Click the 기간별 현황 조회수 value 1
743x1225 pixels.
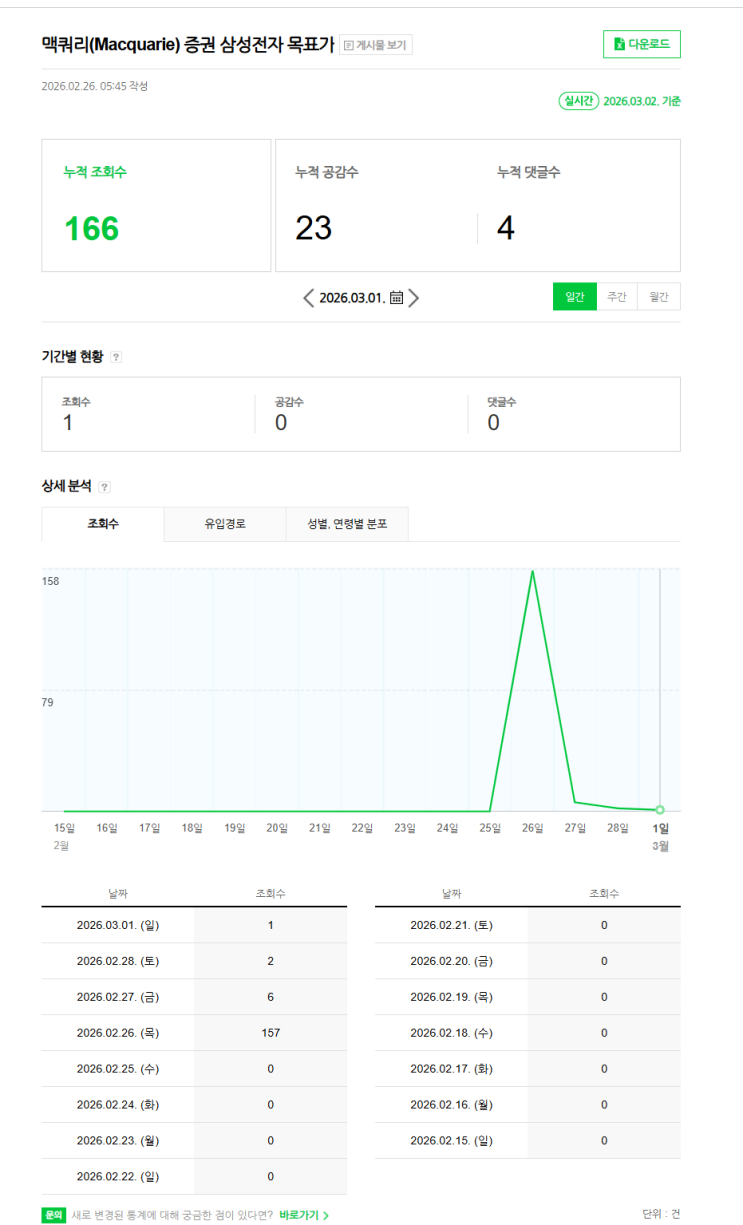67,423
